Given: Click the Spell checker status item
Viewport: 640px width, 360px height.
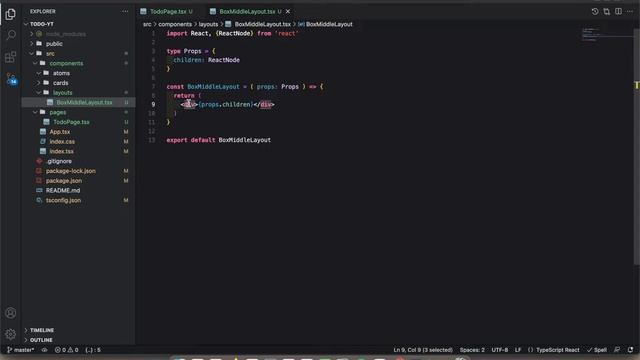Looking at the screenshot, I should (x=597, y=350).
